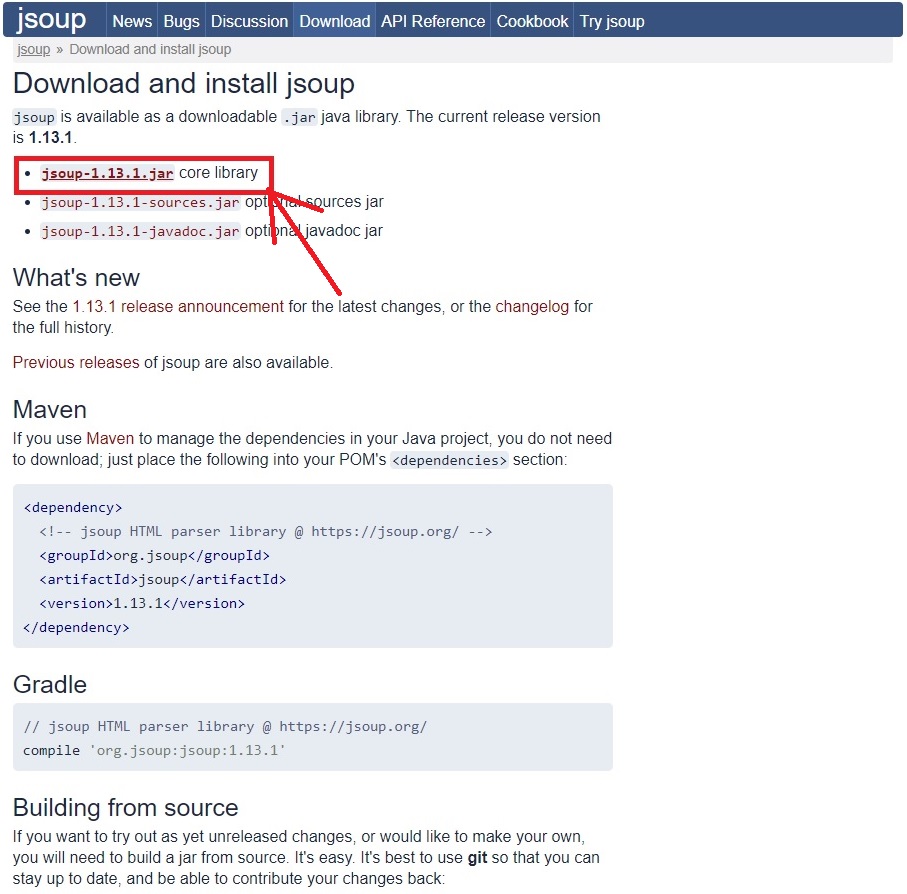The image size is (907, 894).
Task: Click the version 1.13.1 line in snippet
Action: tap(142, 604)
